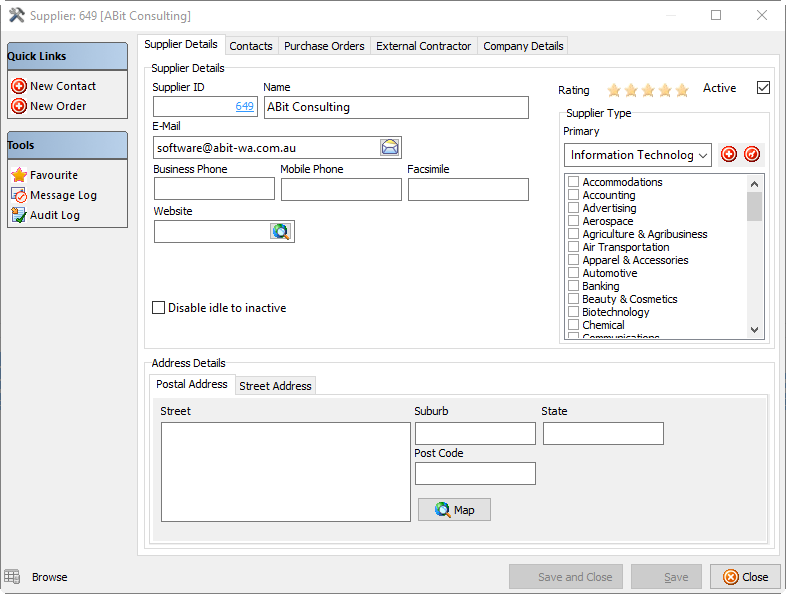786x594 pixels.
Task: Click the Supplier ID 649 link
Action: 245,106
